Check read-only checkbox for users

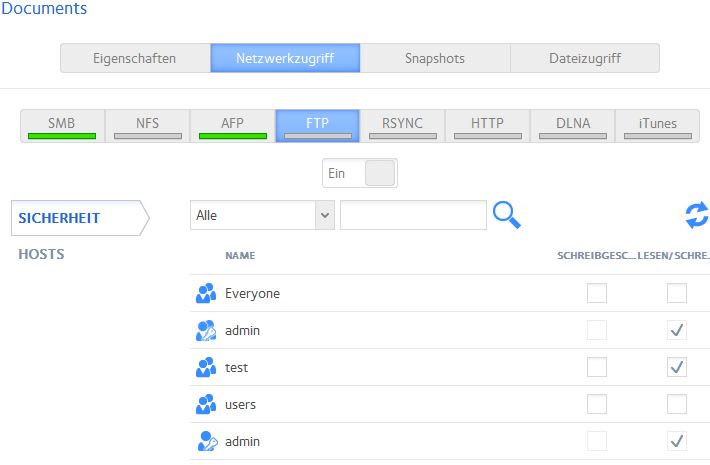pyautogui.click(x=597, y=405)
